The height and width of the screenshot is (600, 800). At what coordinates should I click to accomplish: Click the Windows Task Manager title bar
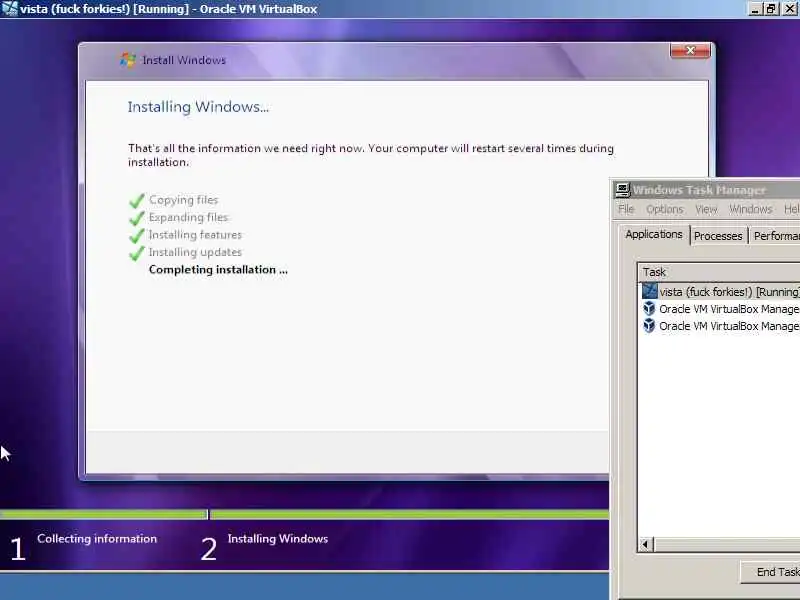(x=707, y=190)
